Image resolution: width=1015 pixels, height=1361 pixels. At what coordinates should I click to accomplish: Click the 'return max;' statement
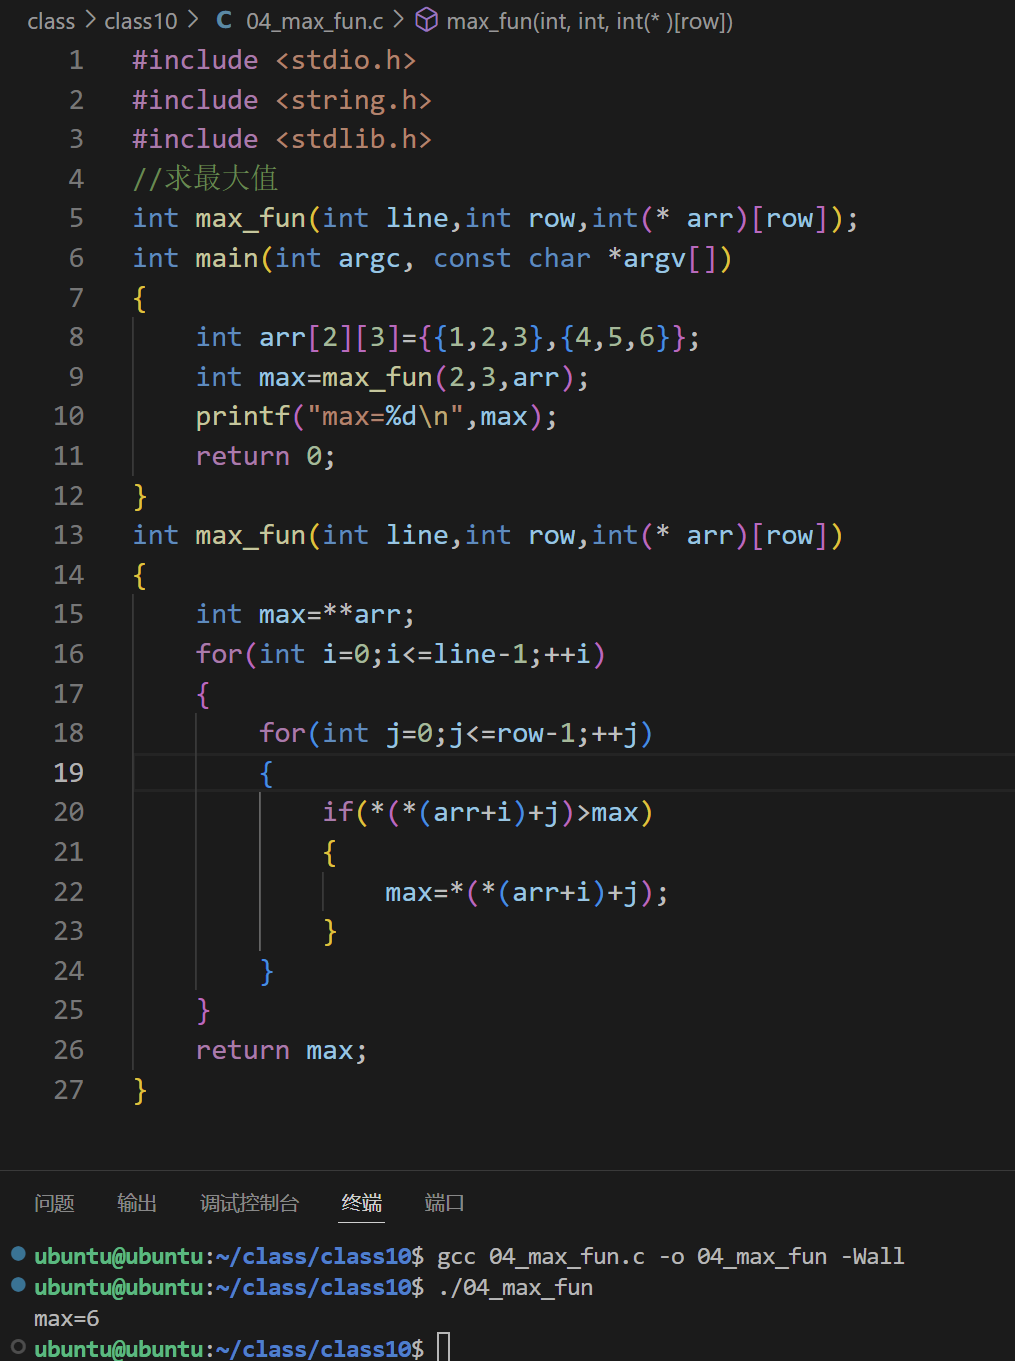(x=281, y=1050)
